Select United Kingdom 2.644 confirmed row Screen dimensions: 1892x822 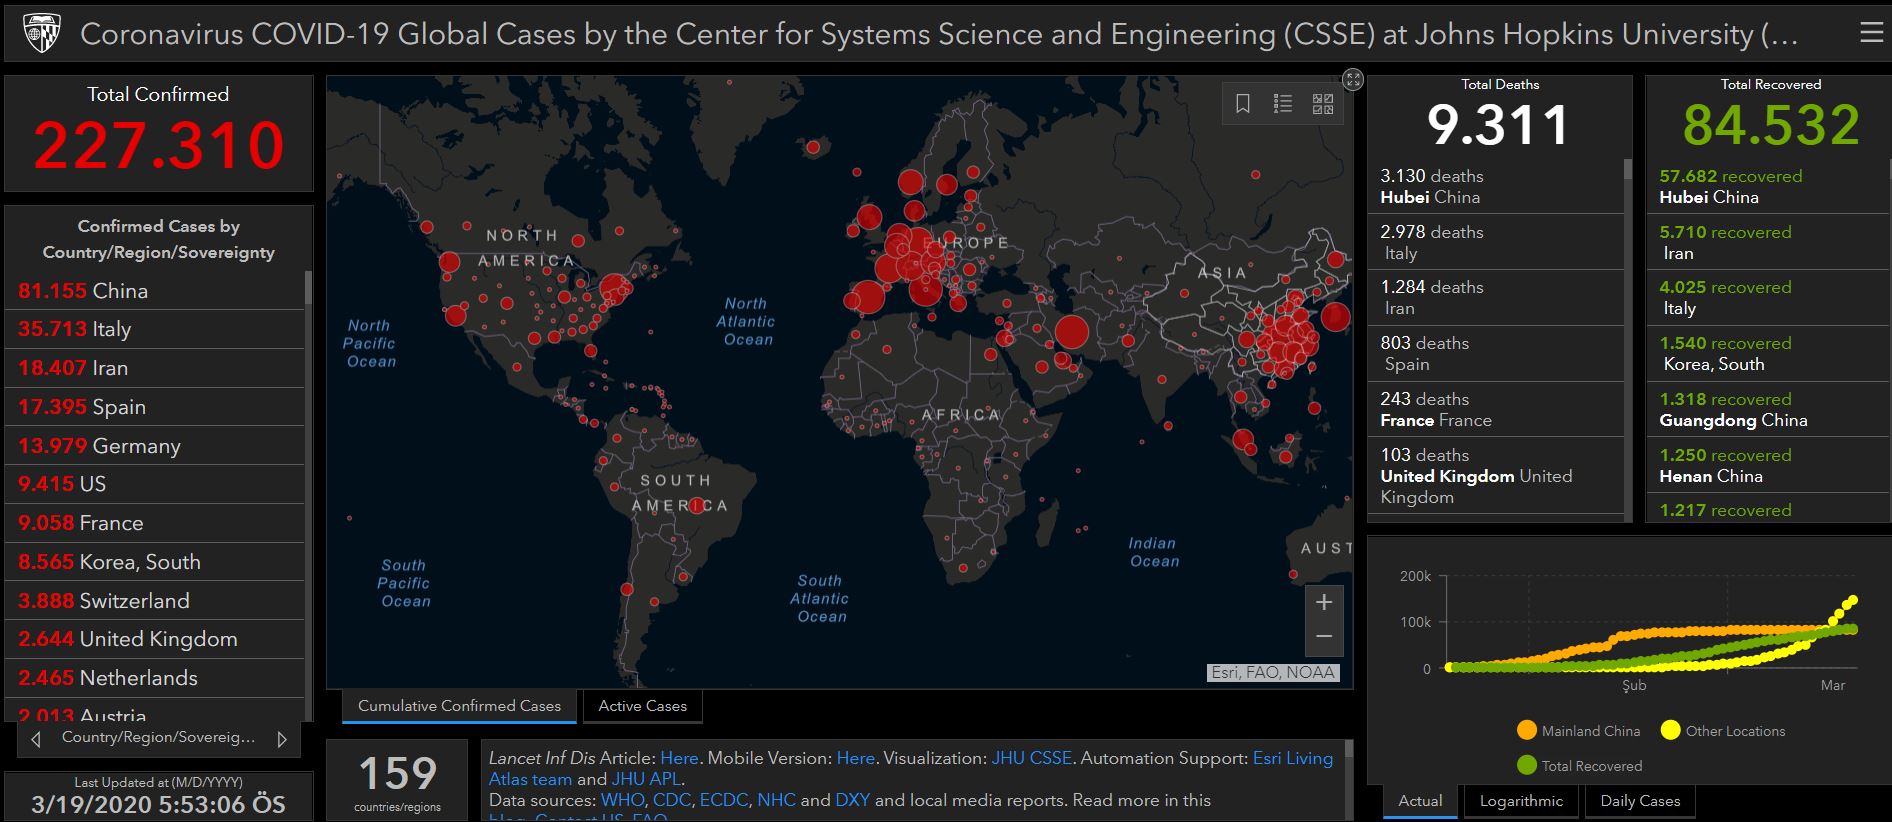(x=155, y=639)
